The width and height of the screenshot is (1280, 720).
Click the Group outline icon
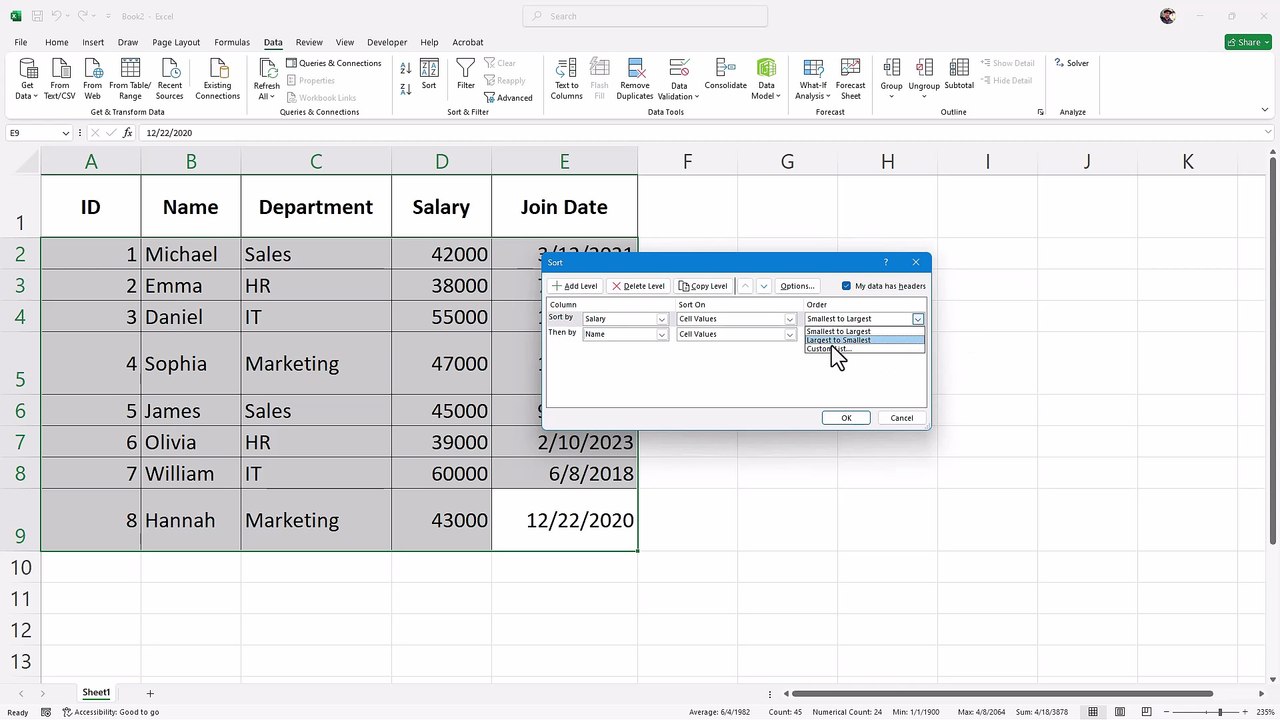pyautogui.click(x=892, y=68)
